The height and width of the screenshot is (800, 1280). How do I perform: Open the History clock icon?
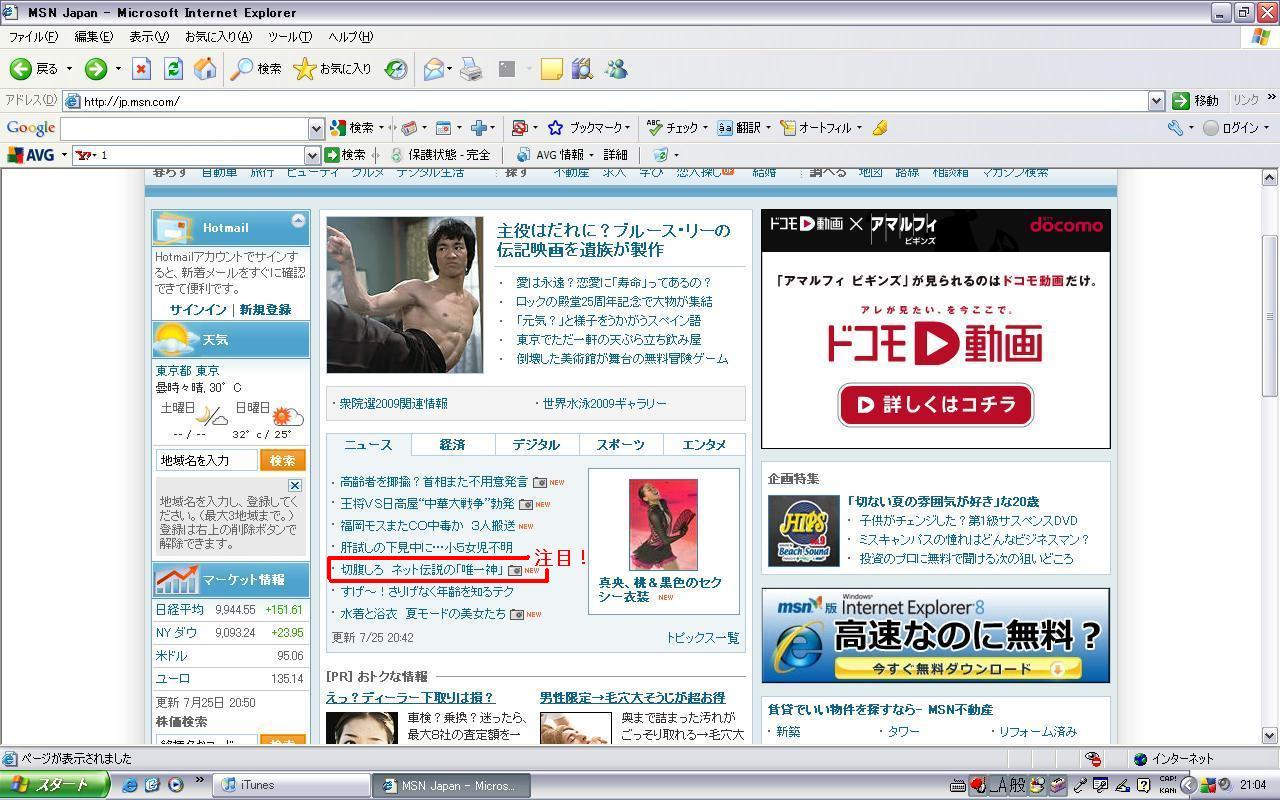(396, 69)
